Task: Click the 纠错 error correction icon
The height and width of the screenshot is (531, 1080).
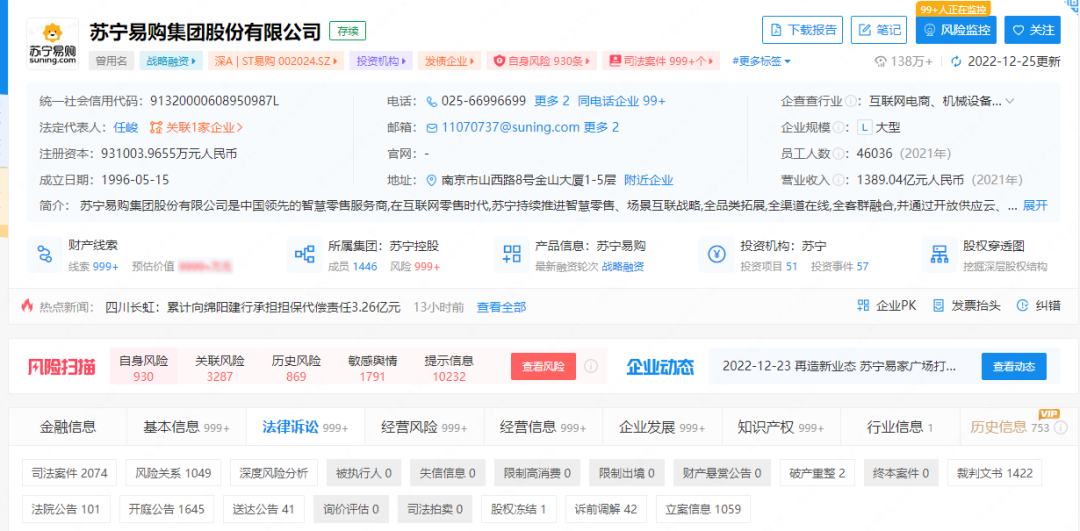Action: pos(1023,306)
